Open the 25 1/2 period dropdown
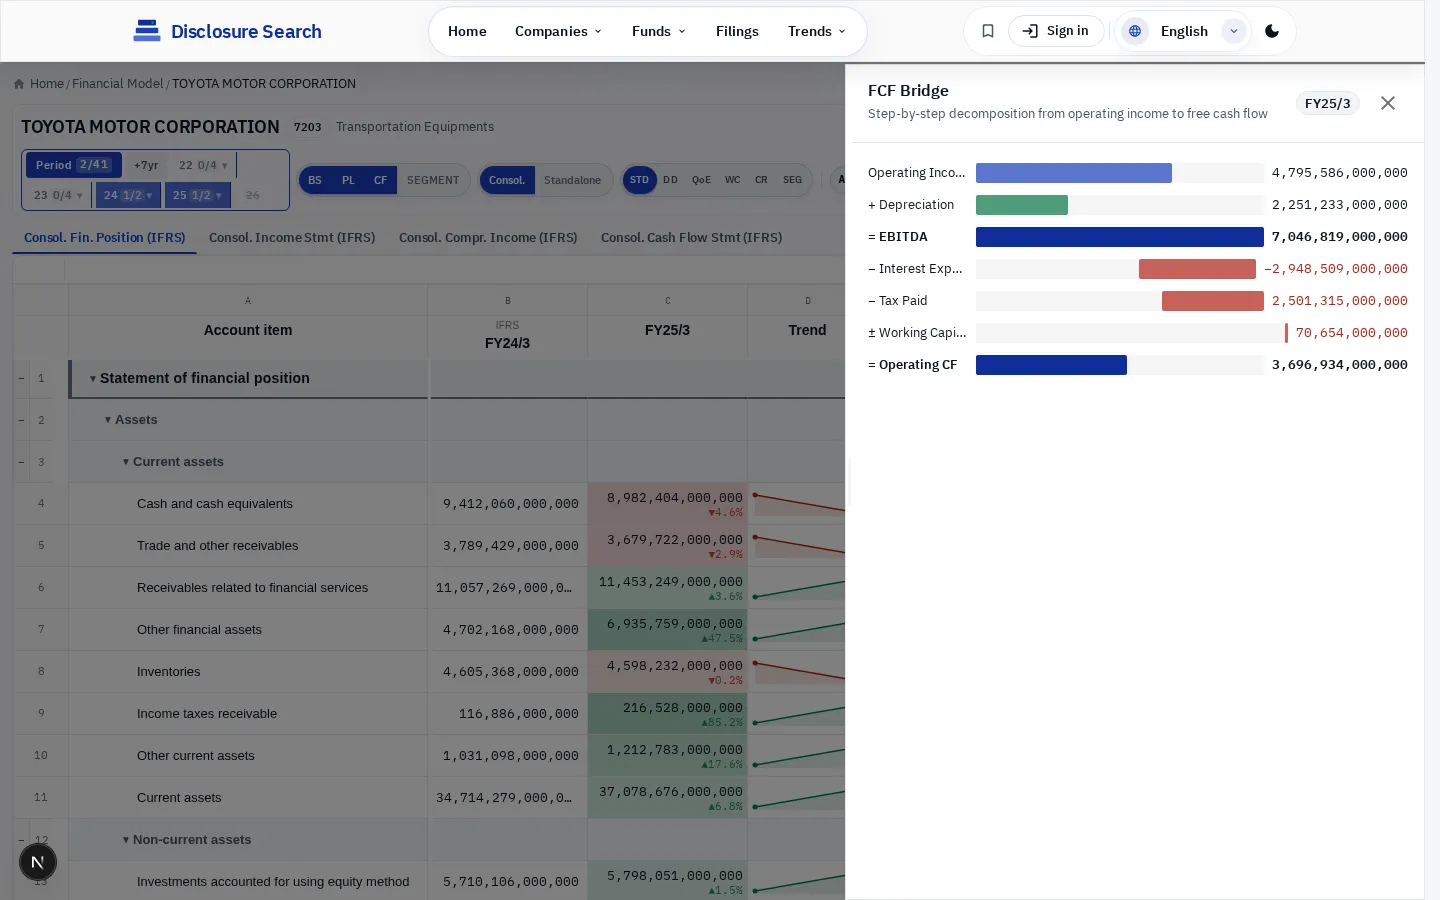Screen dimensions: 1440x900 [x=197, y=195]
